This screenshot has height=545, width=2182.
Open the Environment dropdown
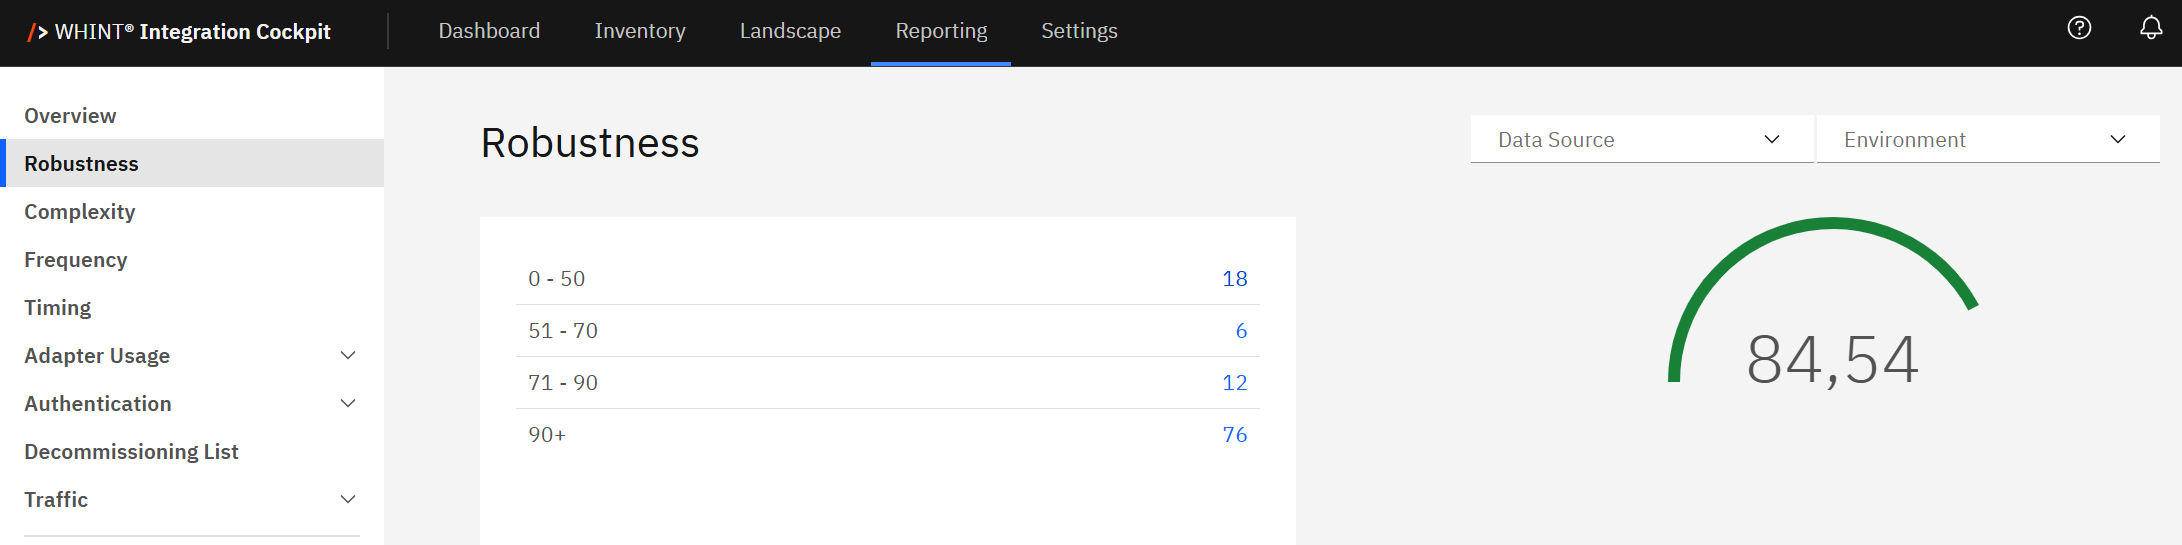(1986, 140)
